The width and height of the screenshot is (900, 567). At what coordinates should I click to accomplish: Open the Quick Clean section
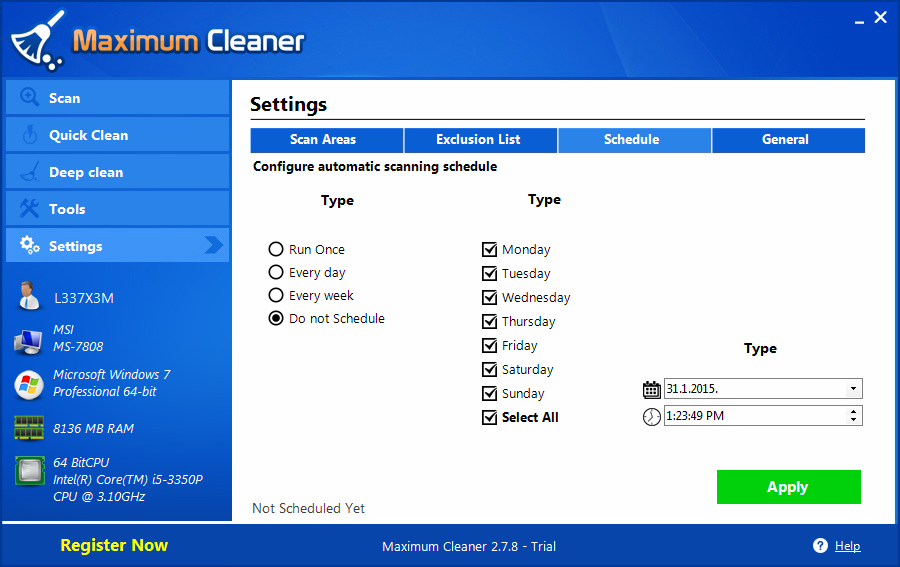tap(117, 135)
